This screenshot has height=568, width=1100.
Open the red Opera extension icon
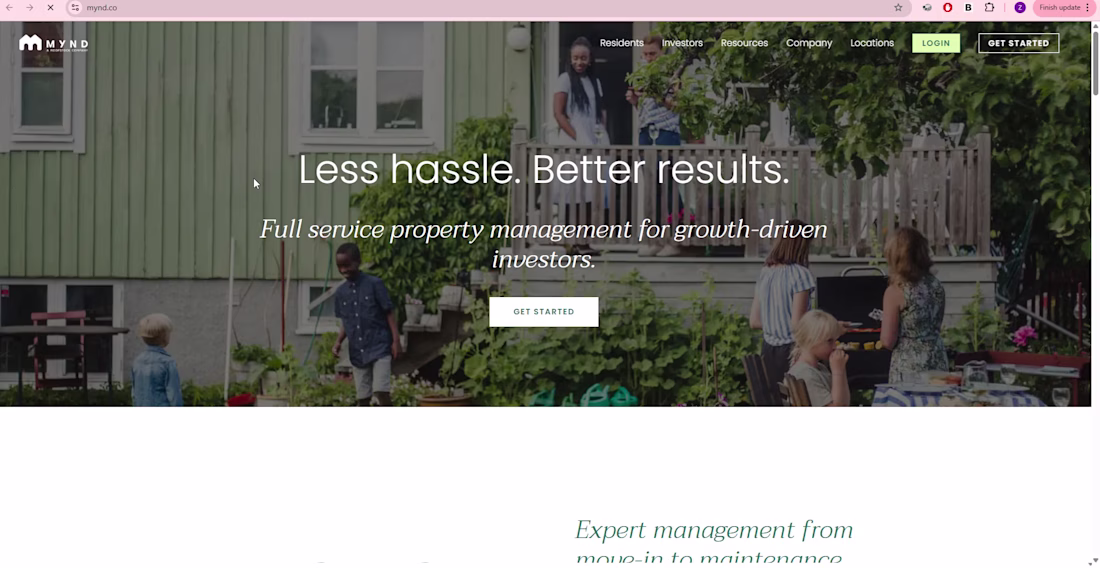pyautogui.click(x=947, y=8)
